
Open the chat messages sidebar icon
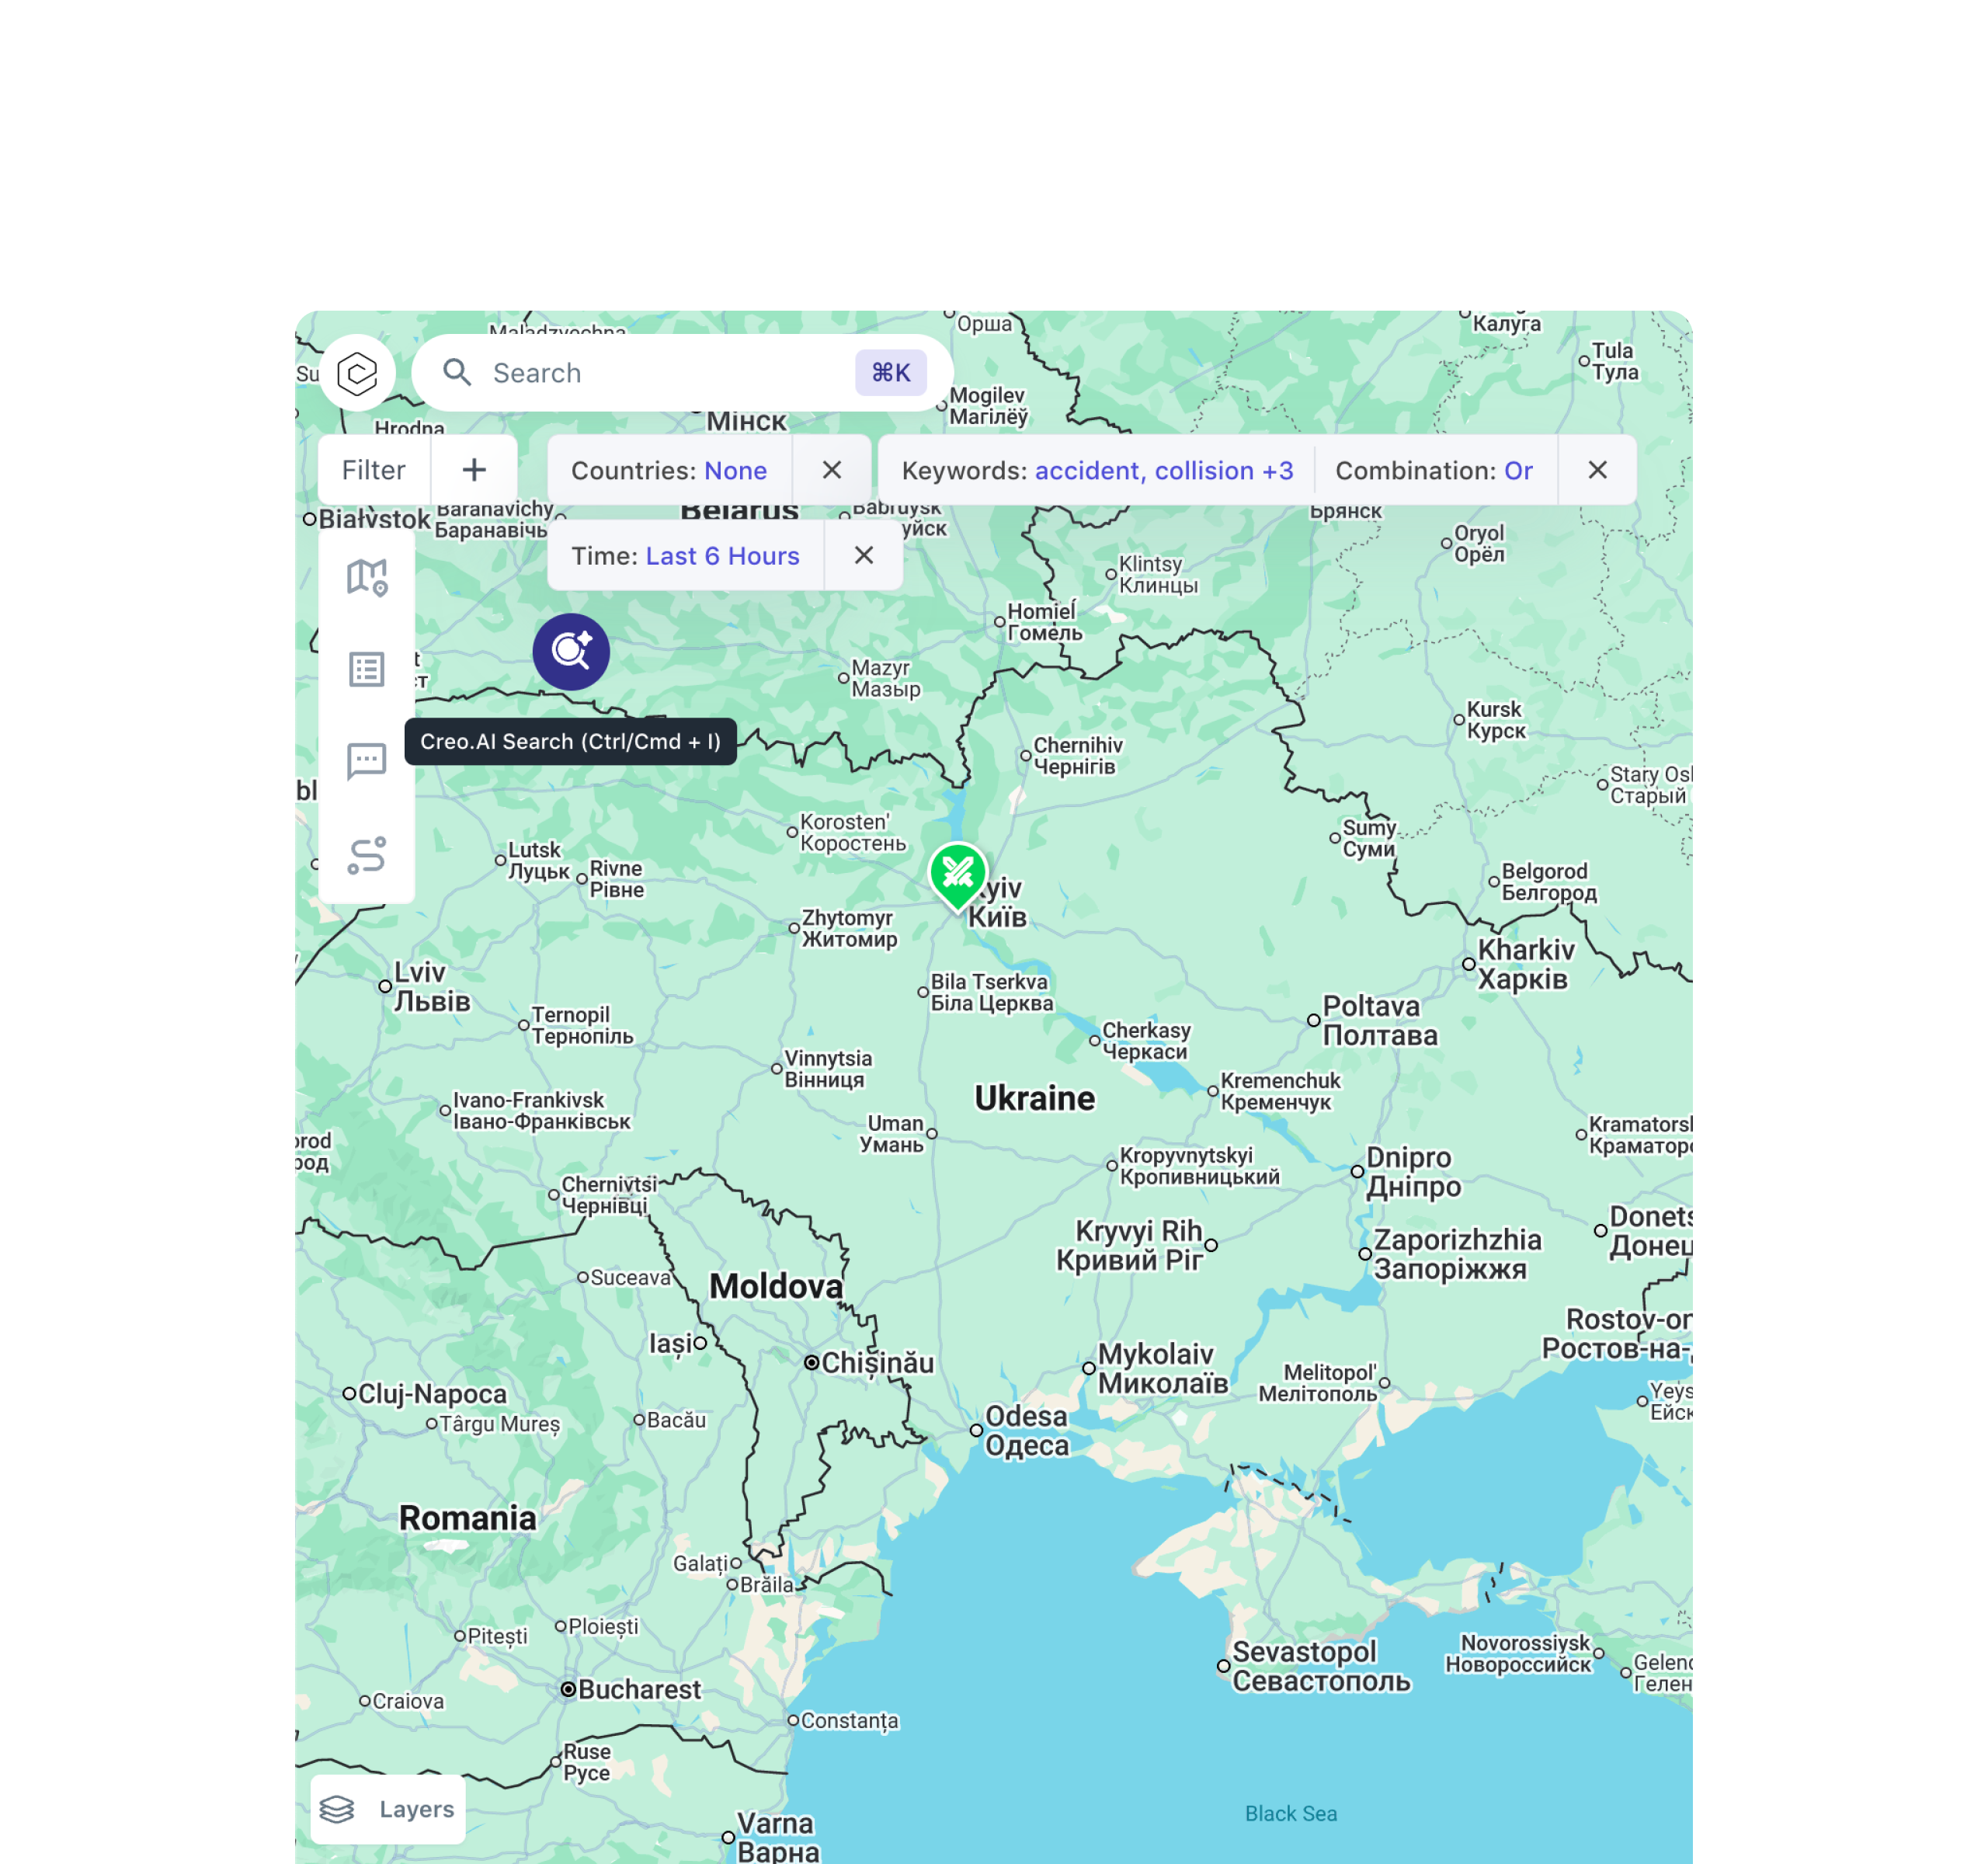(367, 761)
